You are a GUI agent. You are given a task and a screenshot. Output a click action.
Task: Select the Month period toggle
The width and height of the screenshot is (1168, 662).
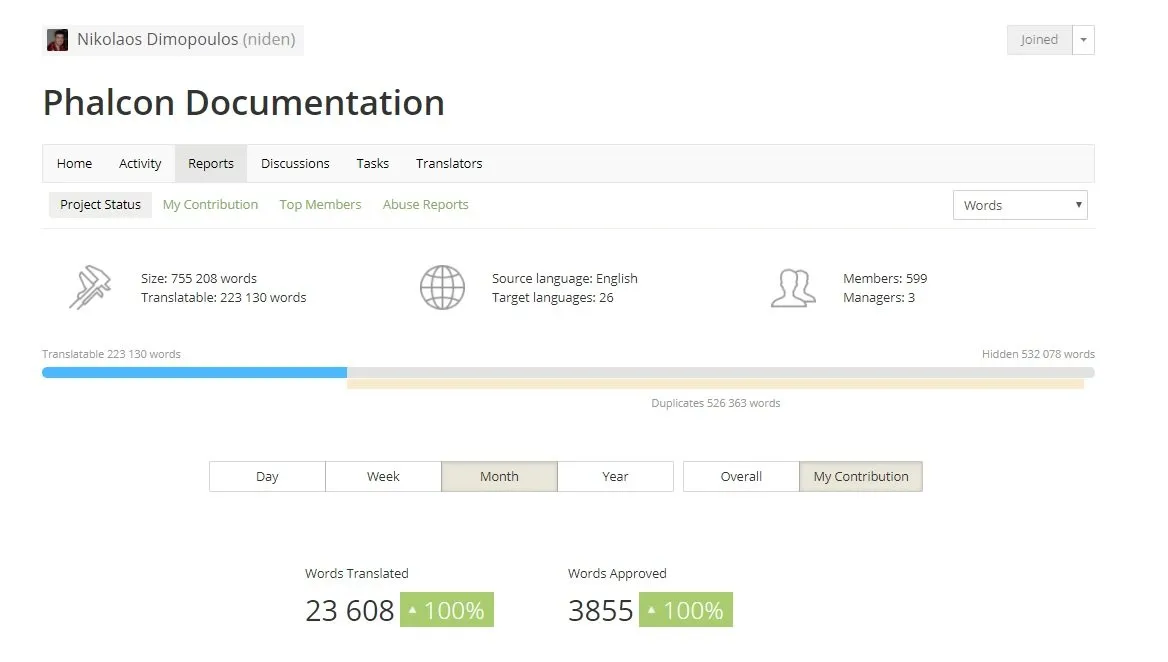tap(499, 477)
